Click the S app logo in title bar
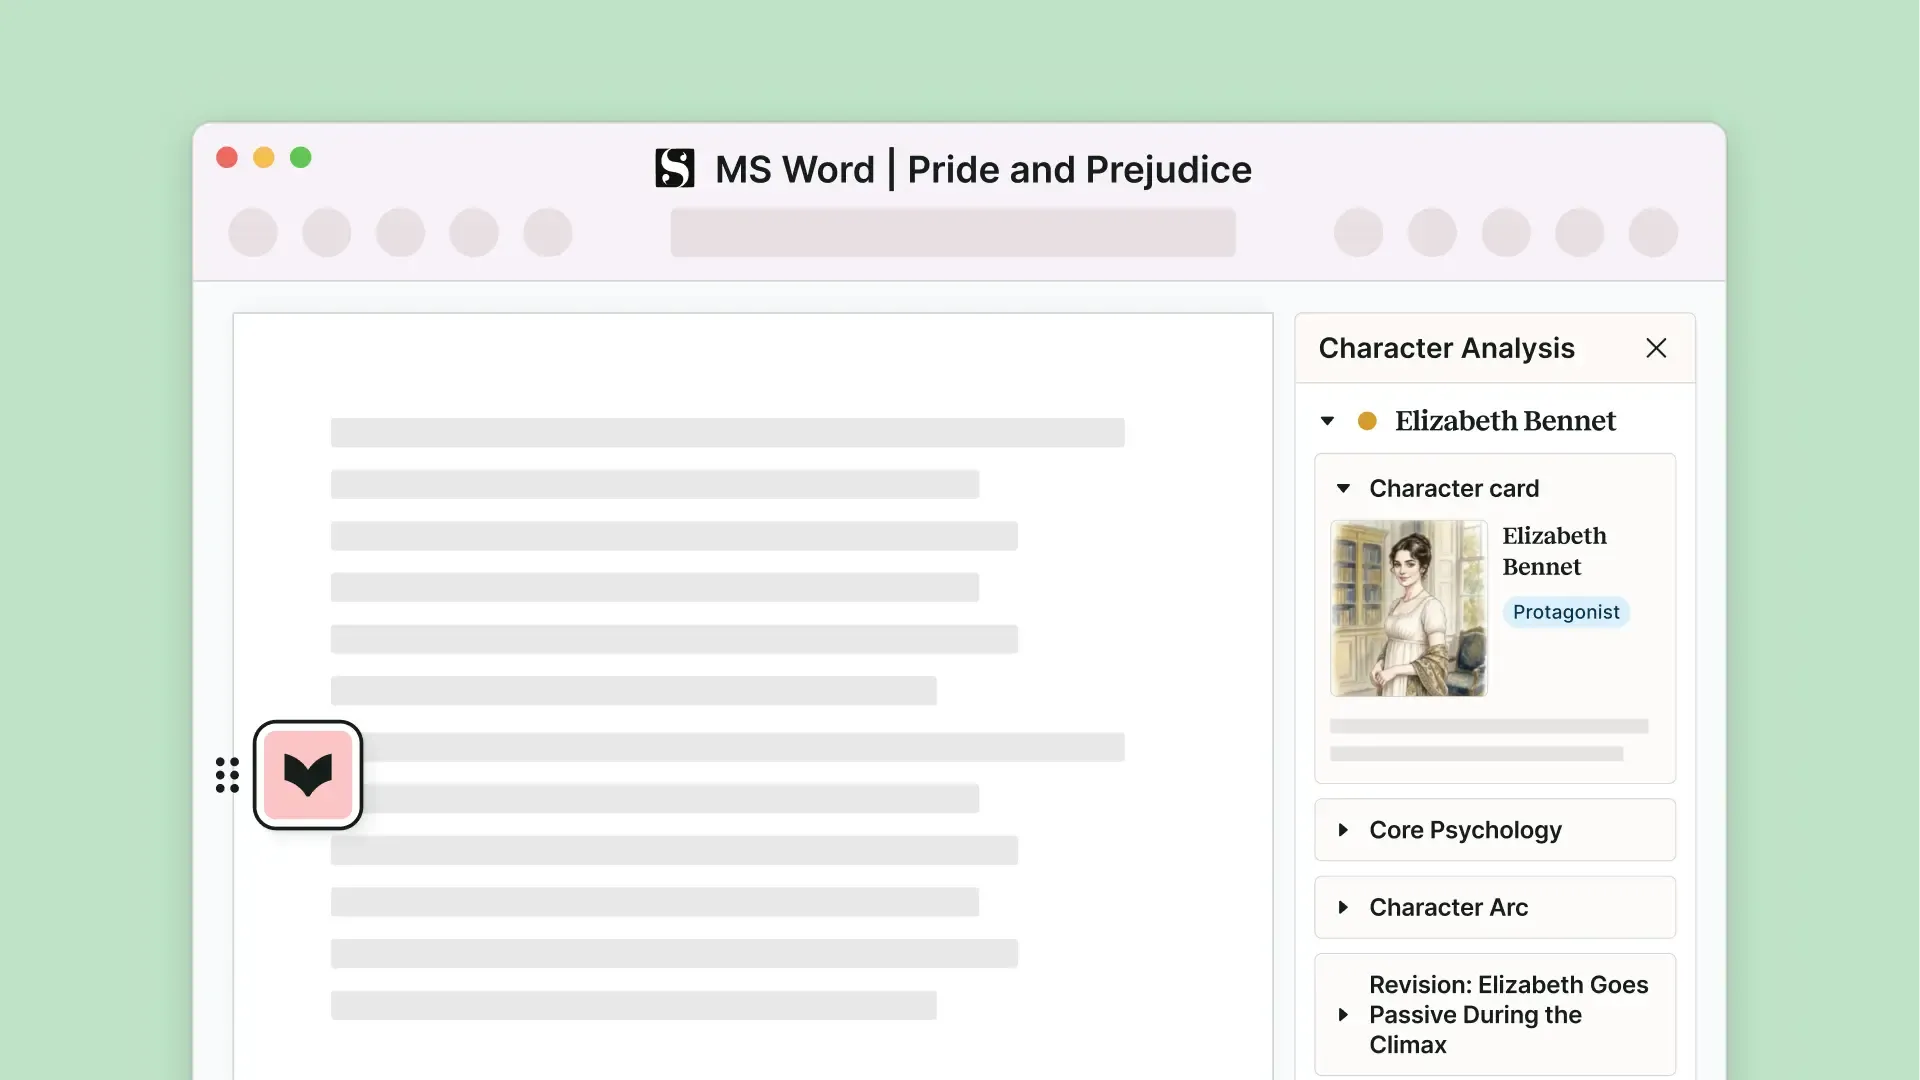Image resolution: width=1920 pixels, height=1080 pixels. (675, 168)
